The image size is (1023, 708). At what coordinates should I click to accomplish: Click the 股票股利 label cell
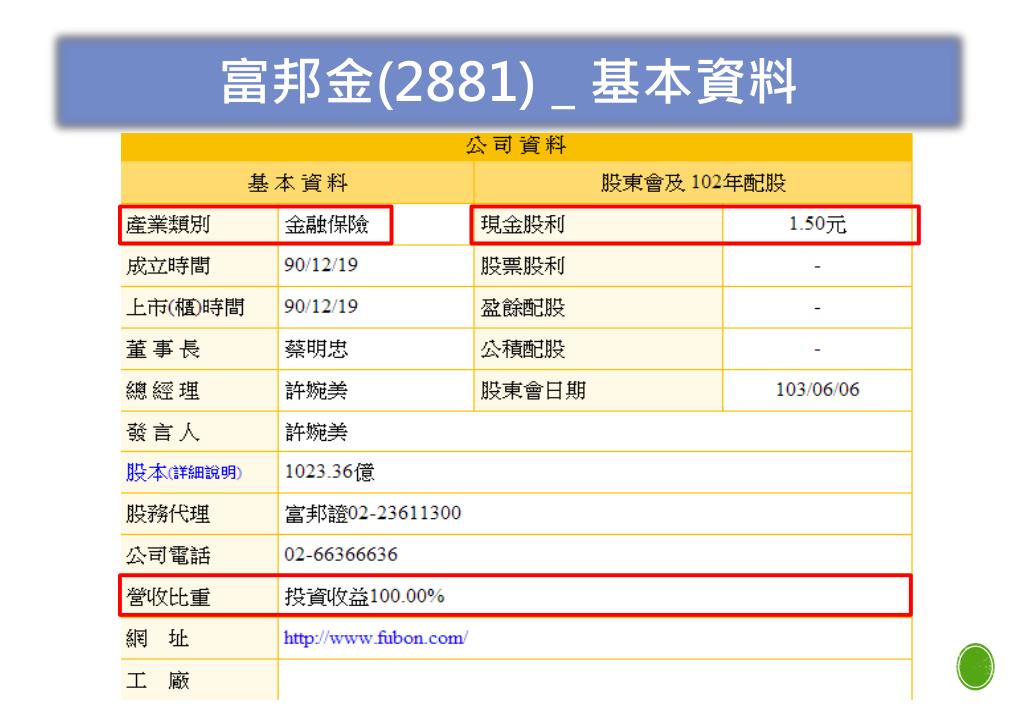tap(598, 266)
